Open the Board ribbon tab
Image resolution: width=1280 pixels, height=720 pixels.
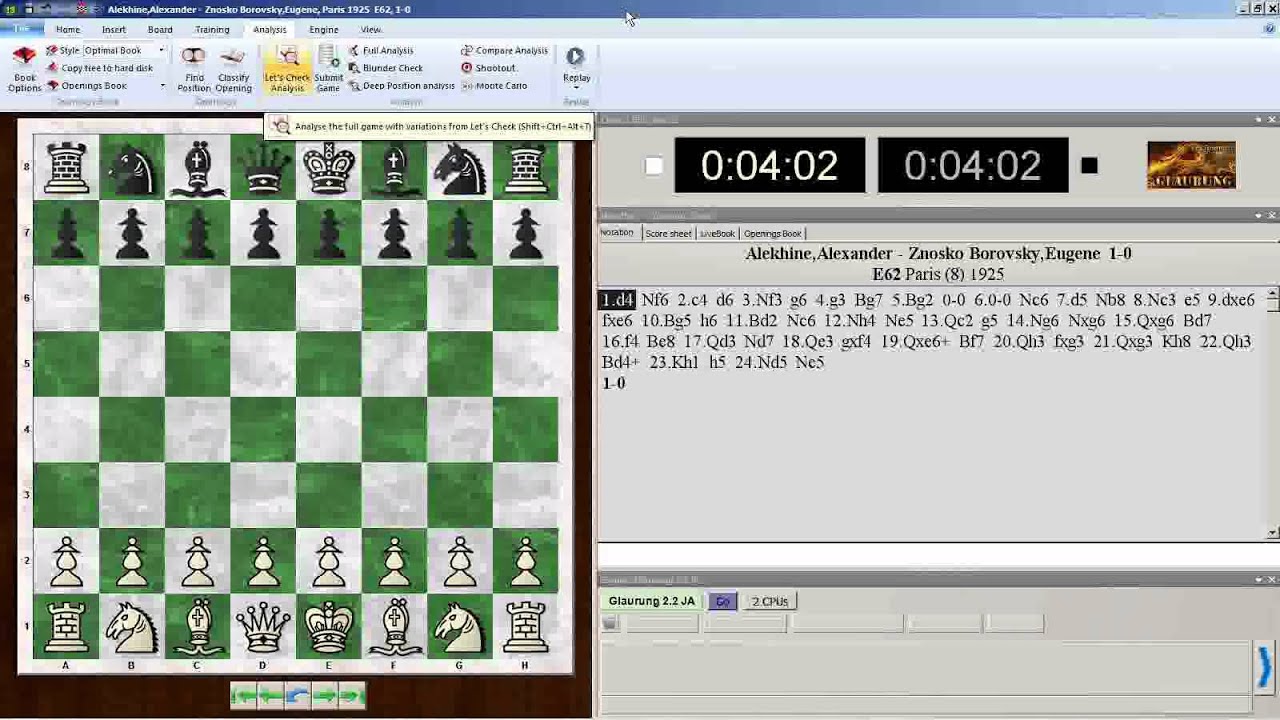pyautogui.click(x=160, y=30)
